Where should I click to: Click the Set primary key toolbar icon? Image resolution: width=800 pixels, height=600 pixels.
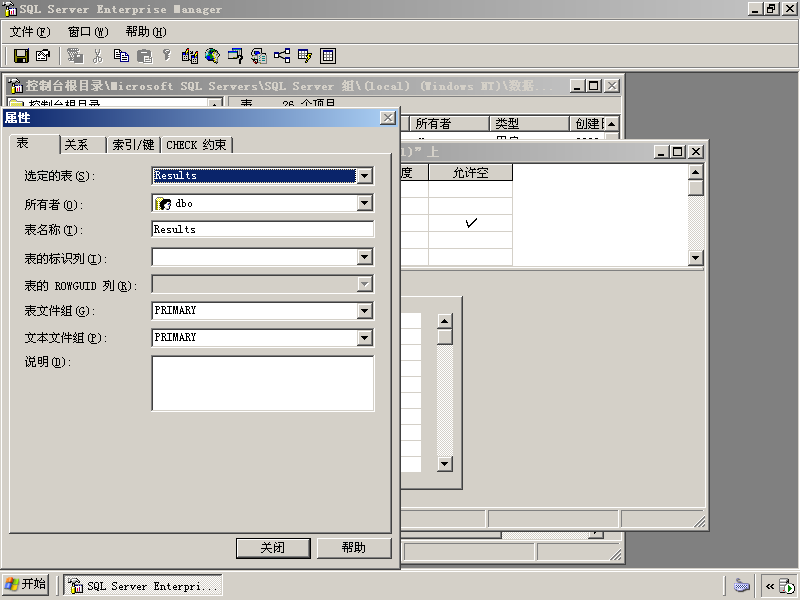pyautogui.click(x=166, y=56)
